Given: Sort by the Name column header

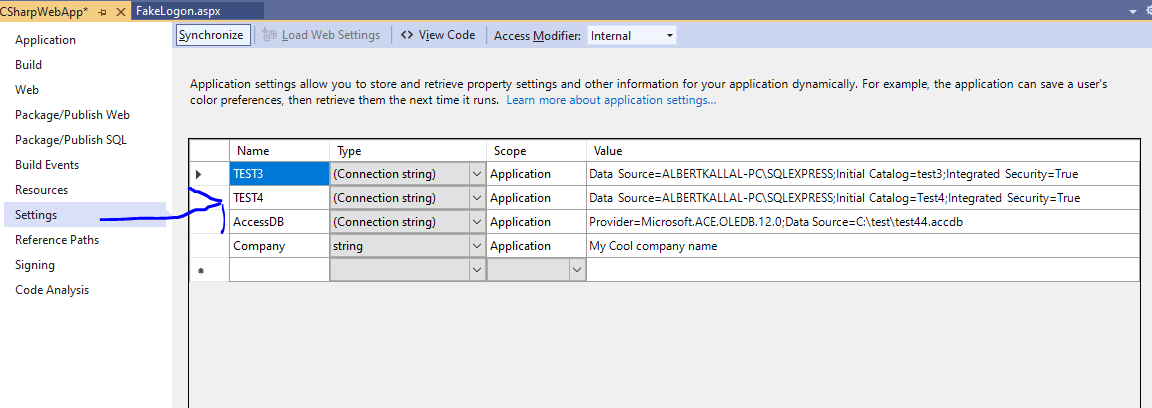Looking at the screenshot, I should tap(279, 151).
